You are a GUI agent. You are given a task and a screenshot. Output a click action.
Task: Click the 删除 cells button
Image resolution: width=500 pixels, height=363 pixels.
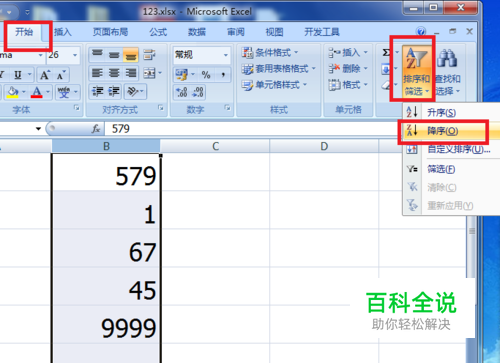click(x=348, y=69)
